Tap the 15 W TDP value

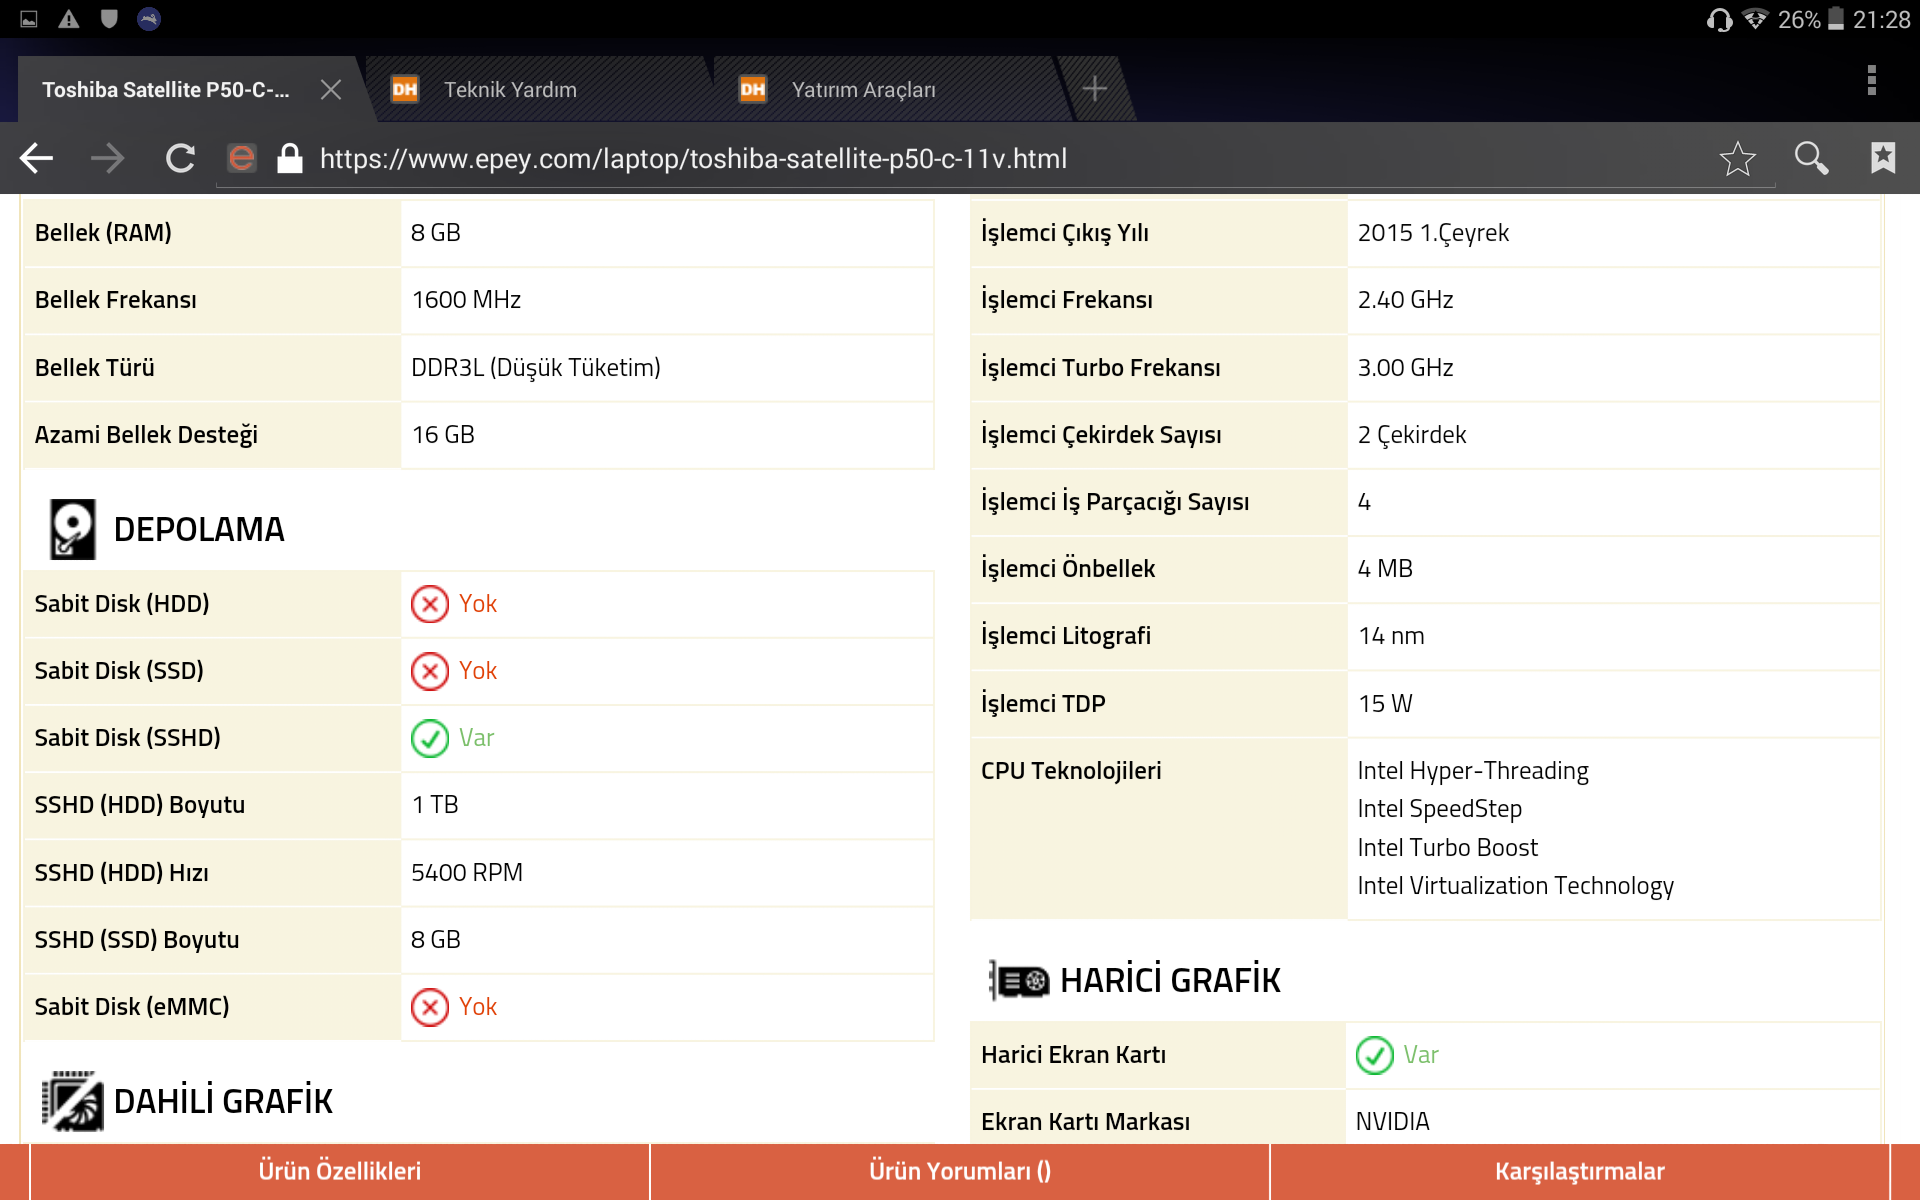[1385, 704]
